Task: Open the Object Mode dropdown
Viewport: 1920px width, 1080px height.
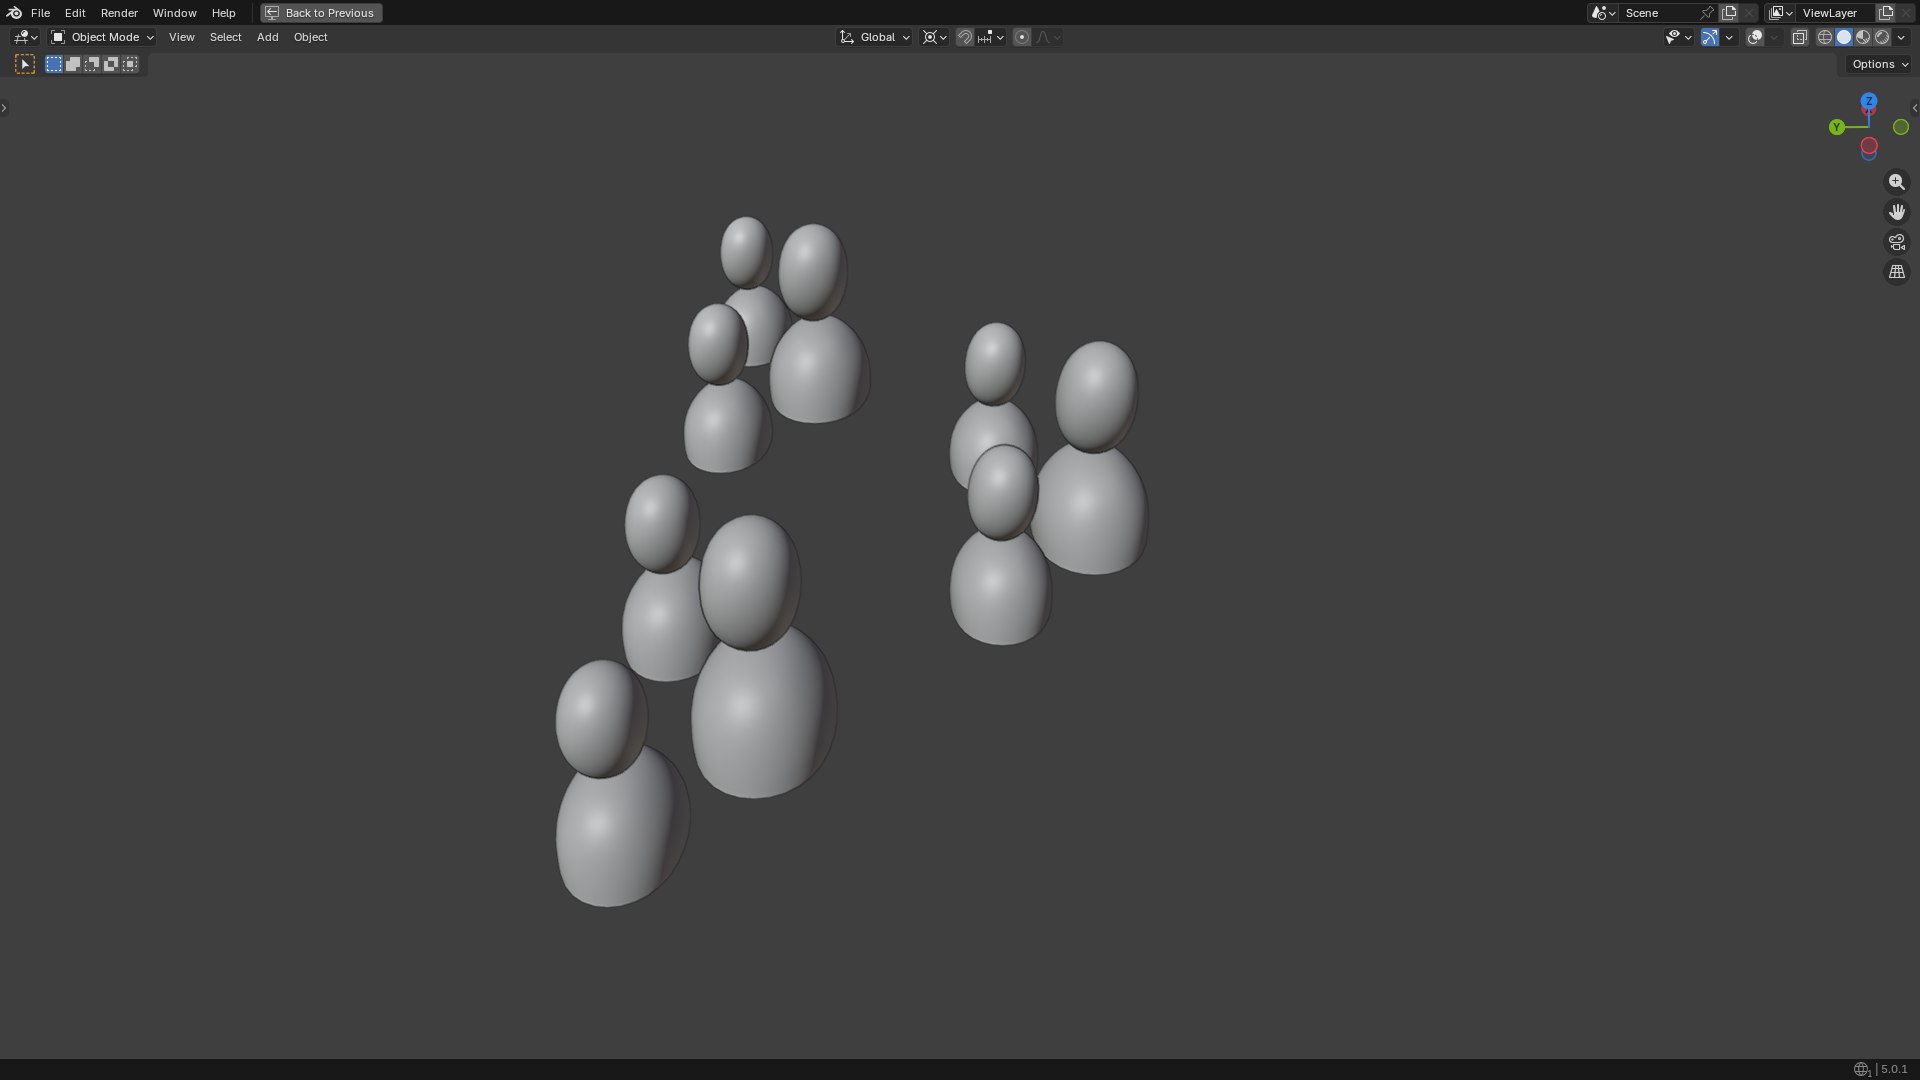Action: pyautogui.click(x=102, y=37)
